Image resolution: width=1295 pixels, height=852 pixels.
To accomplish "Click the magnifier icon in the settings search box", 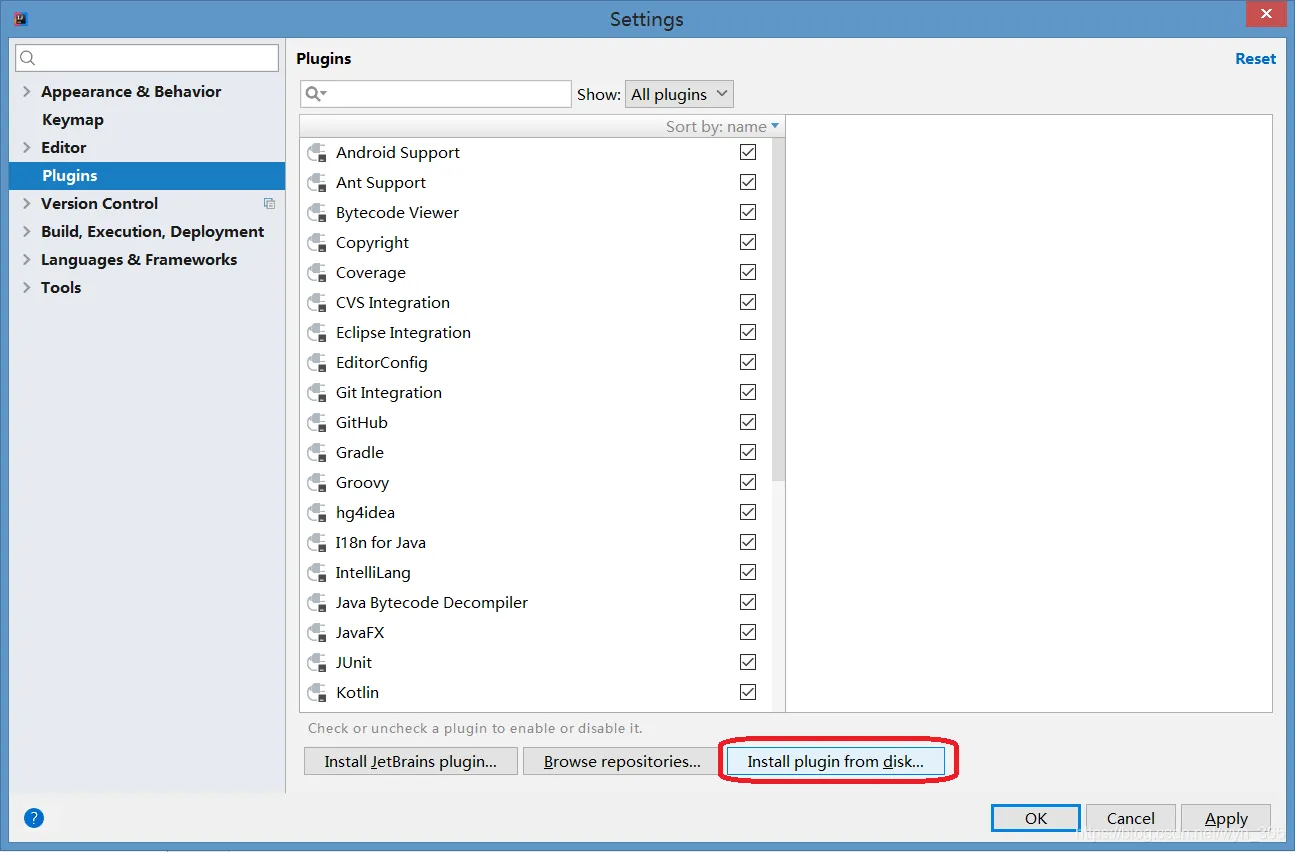I will click(x=28, y=58).
